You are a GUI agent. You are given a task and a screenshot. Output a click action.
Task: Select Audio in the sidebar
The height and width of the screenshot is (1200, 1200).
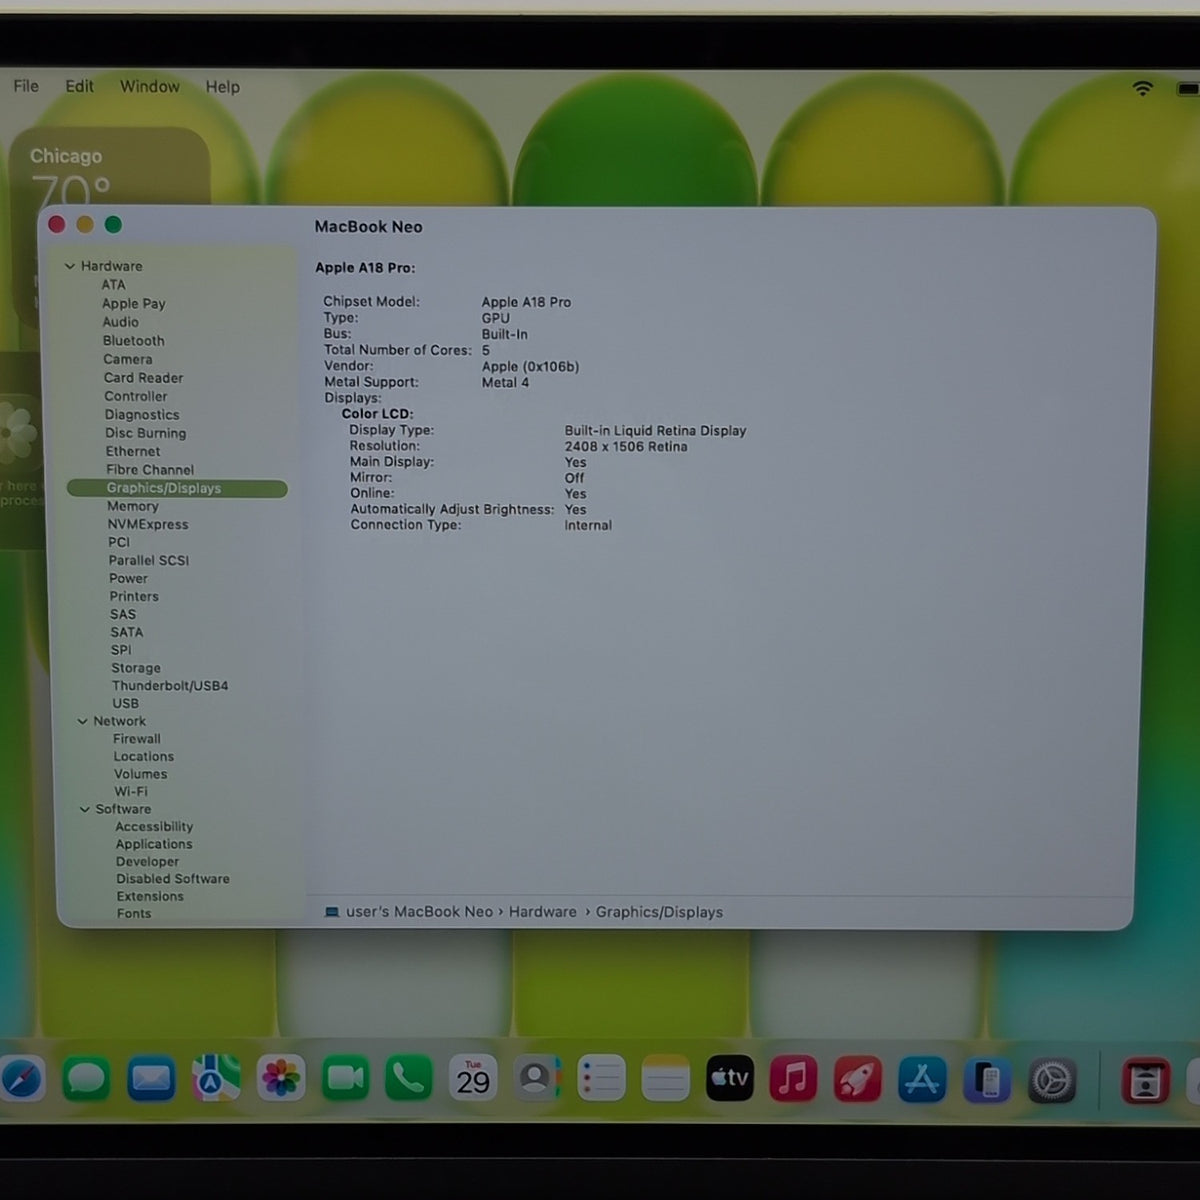click(120, 322)
